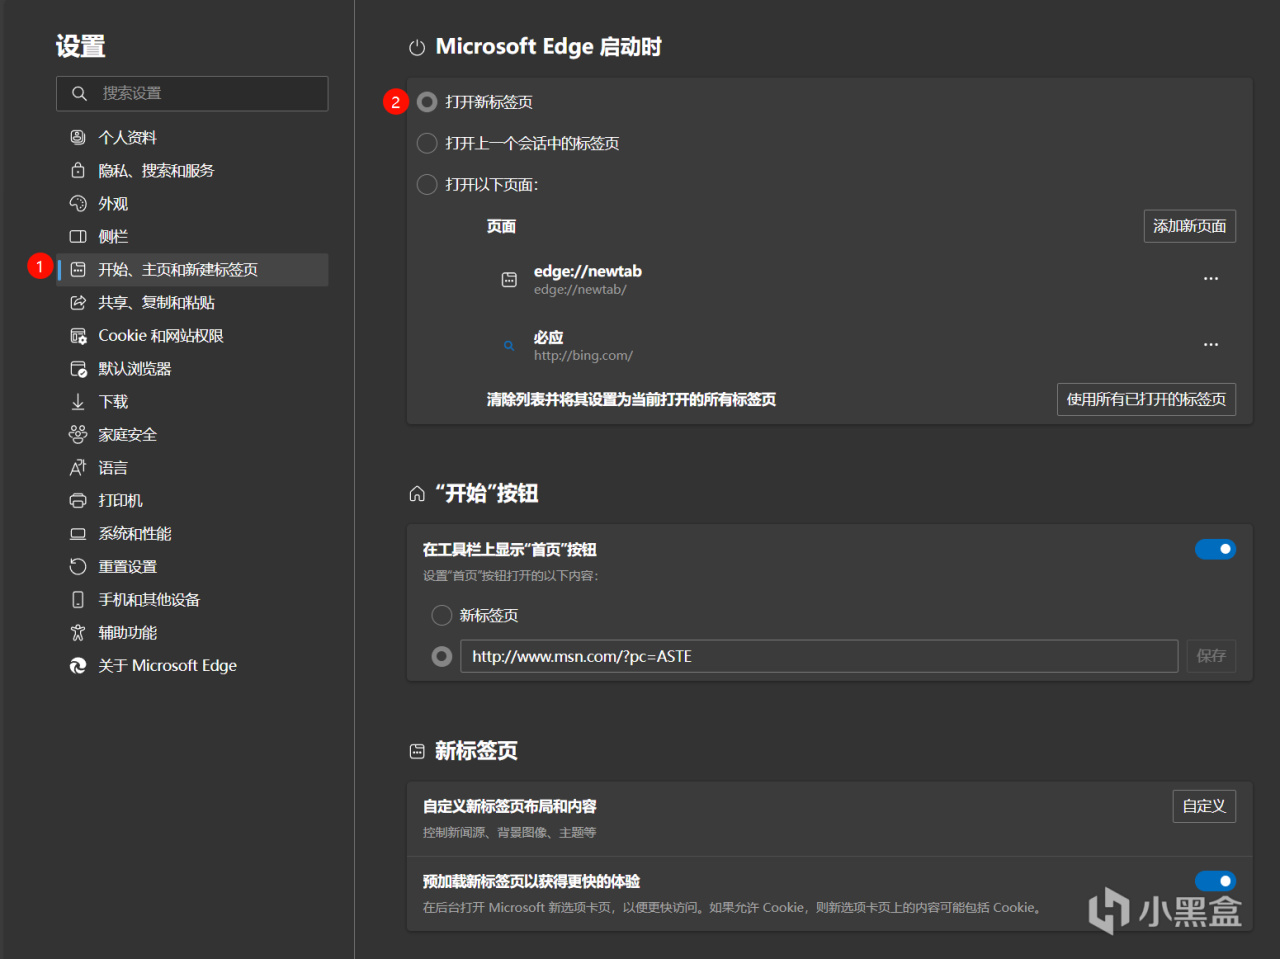This screenshot has width=1280, height=959.
Task: Click the 保存 button beside URL field
Action: (x=1211, y=656)
